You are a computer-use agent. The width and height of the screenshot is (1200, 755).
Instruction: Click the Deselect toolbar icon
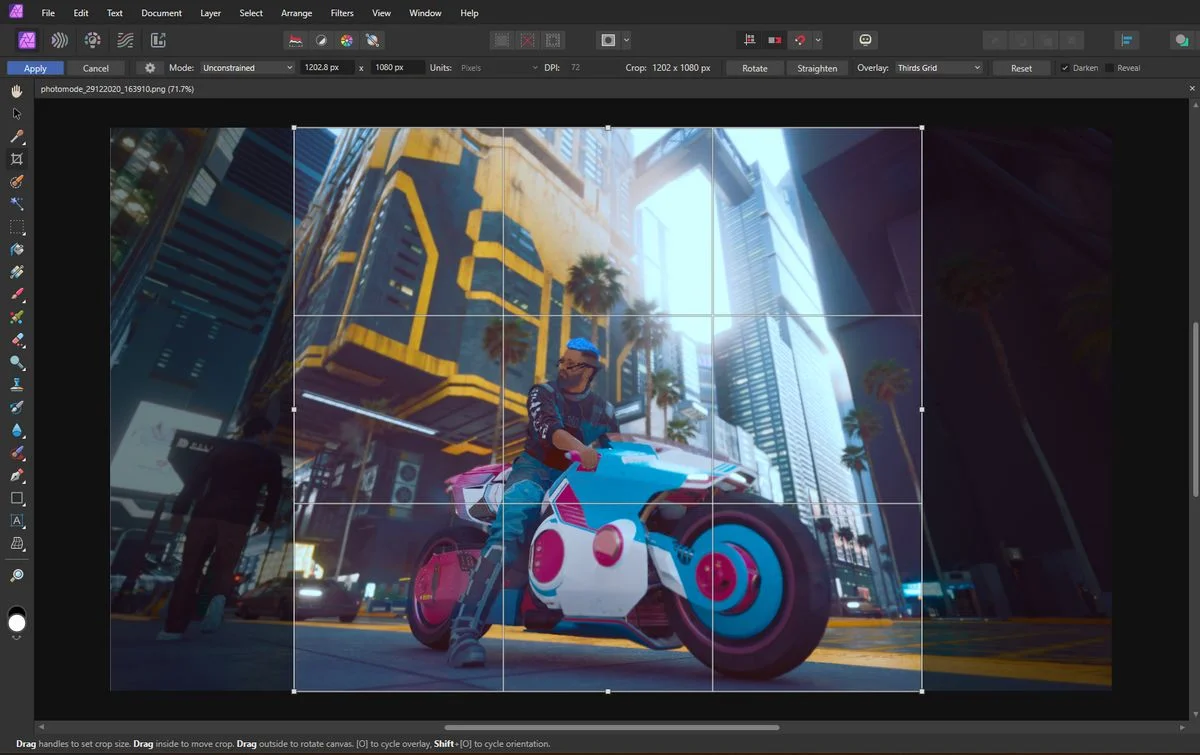(527, 40)
